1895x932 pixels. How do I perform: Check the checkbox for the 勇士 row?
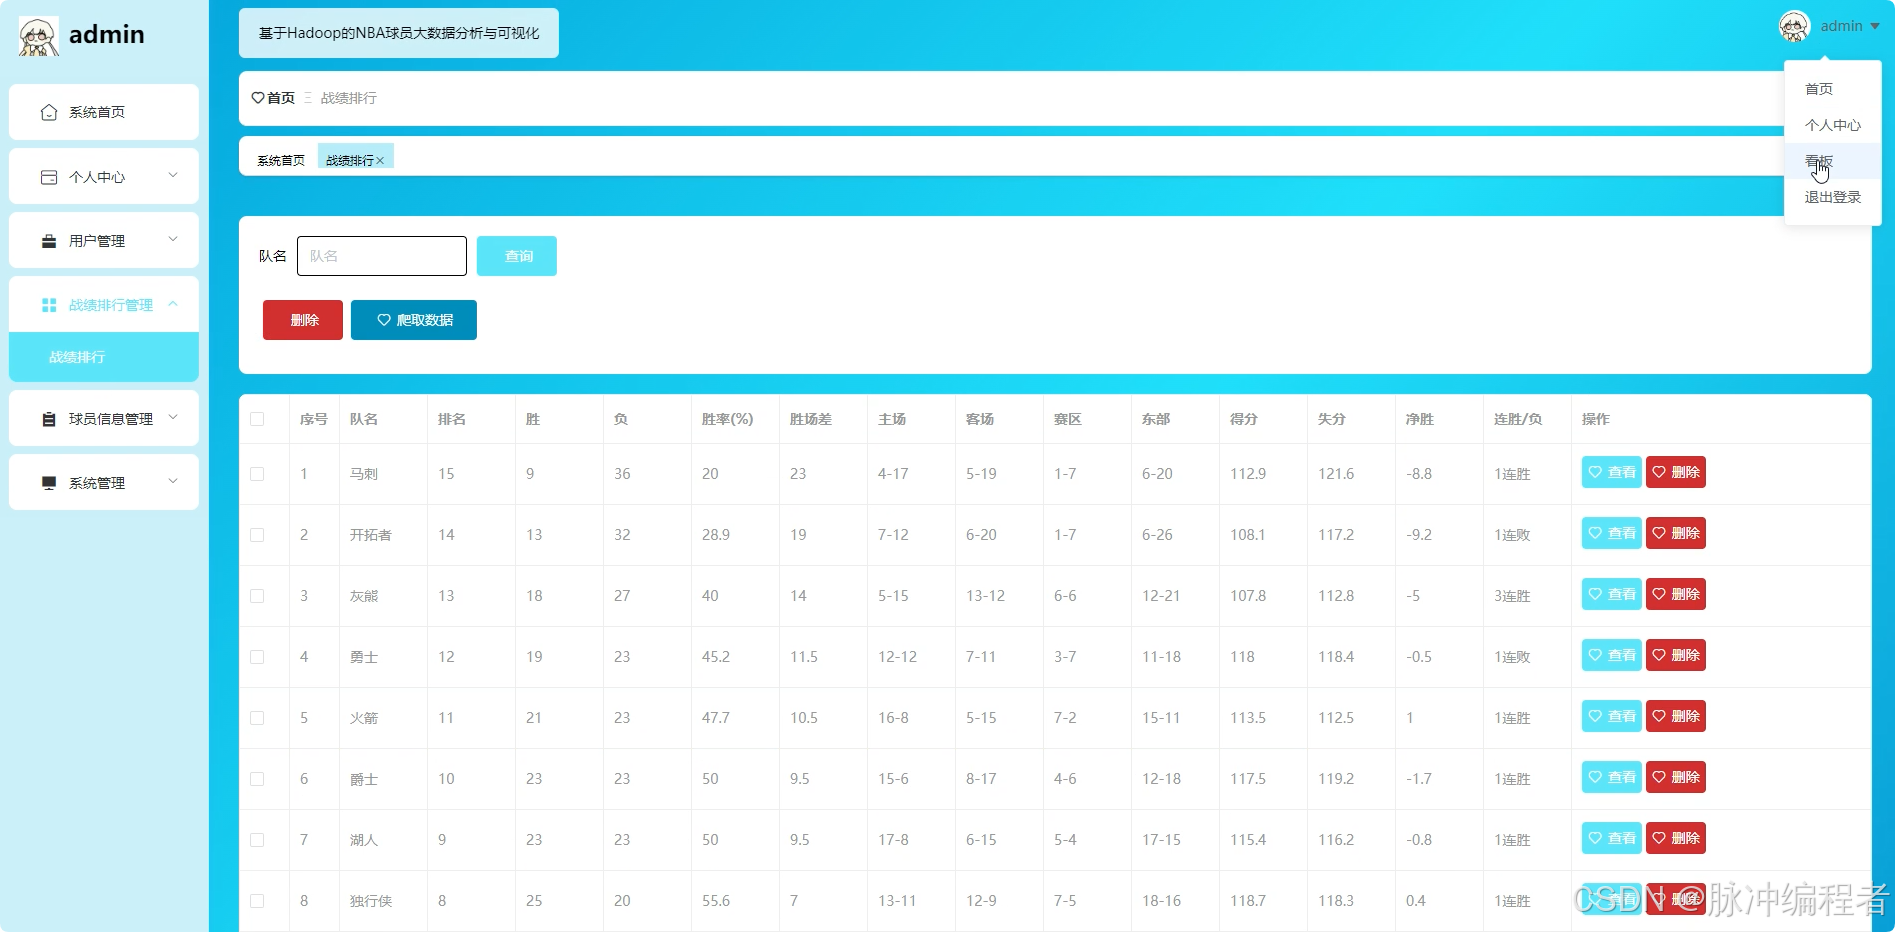pos(257,657)
